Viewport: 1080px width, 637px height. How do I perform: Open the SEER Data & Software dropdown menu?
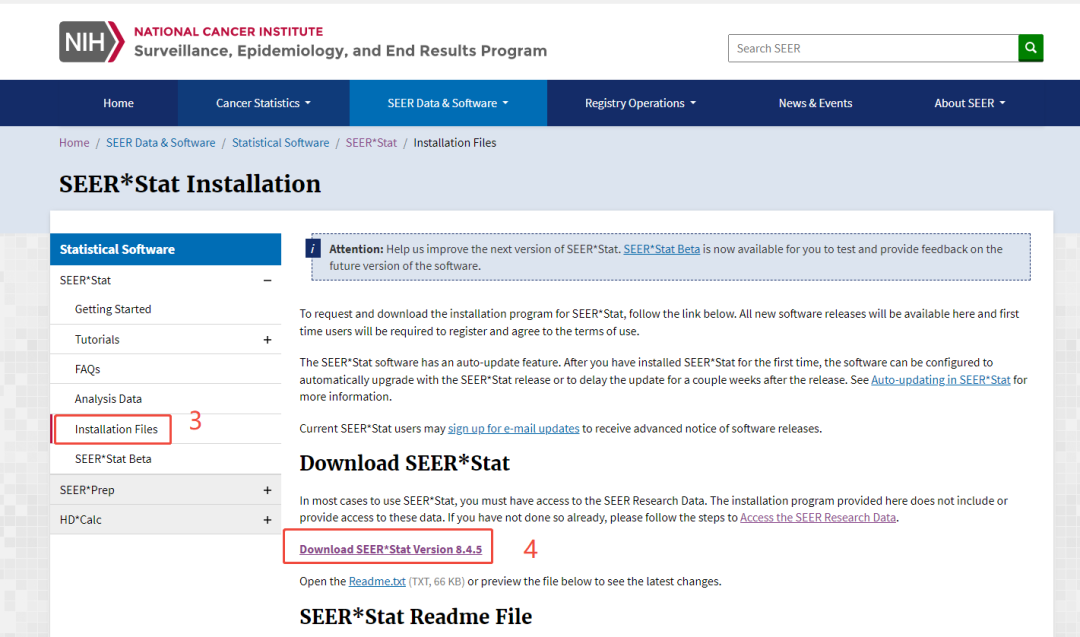tap(448, 103)
